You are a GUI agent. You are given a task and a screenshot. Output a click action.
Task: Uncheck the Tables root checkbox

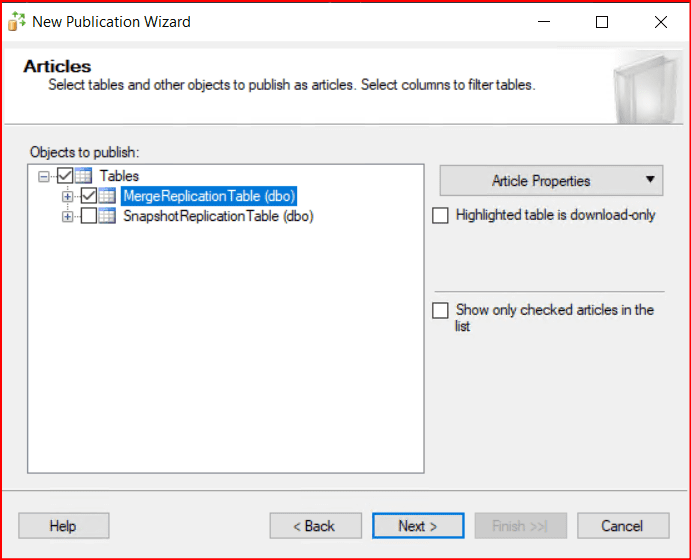click(x=65, y=176)
